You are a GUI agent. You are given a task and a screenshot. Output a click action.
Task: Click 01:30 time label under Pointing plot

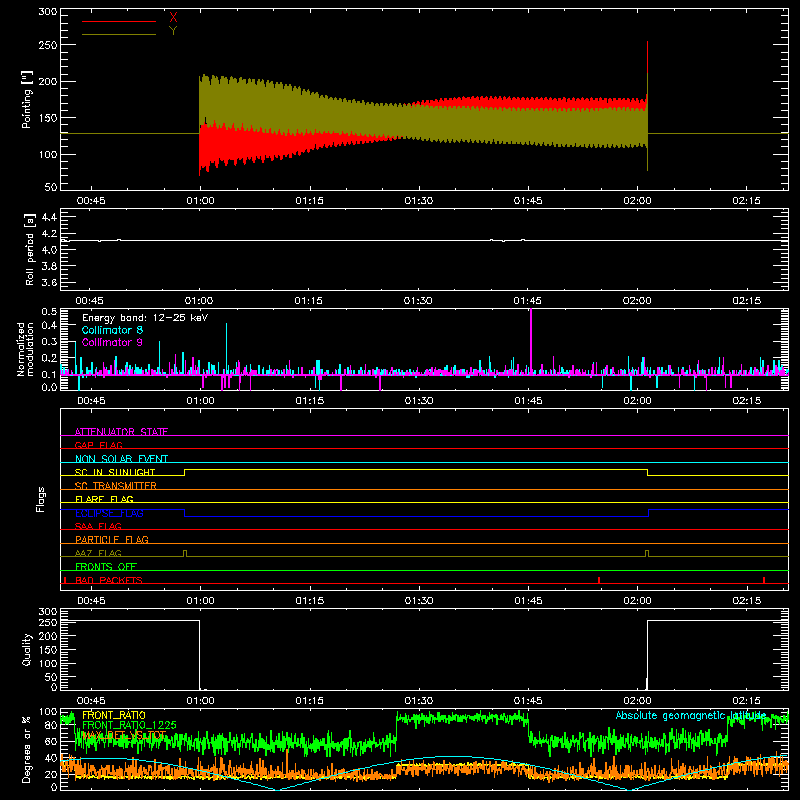click(x=419, y=201)
